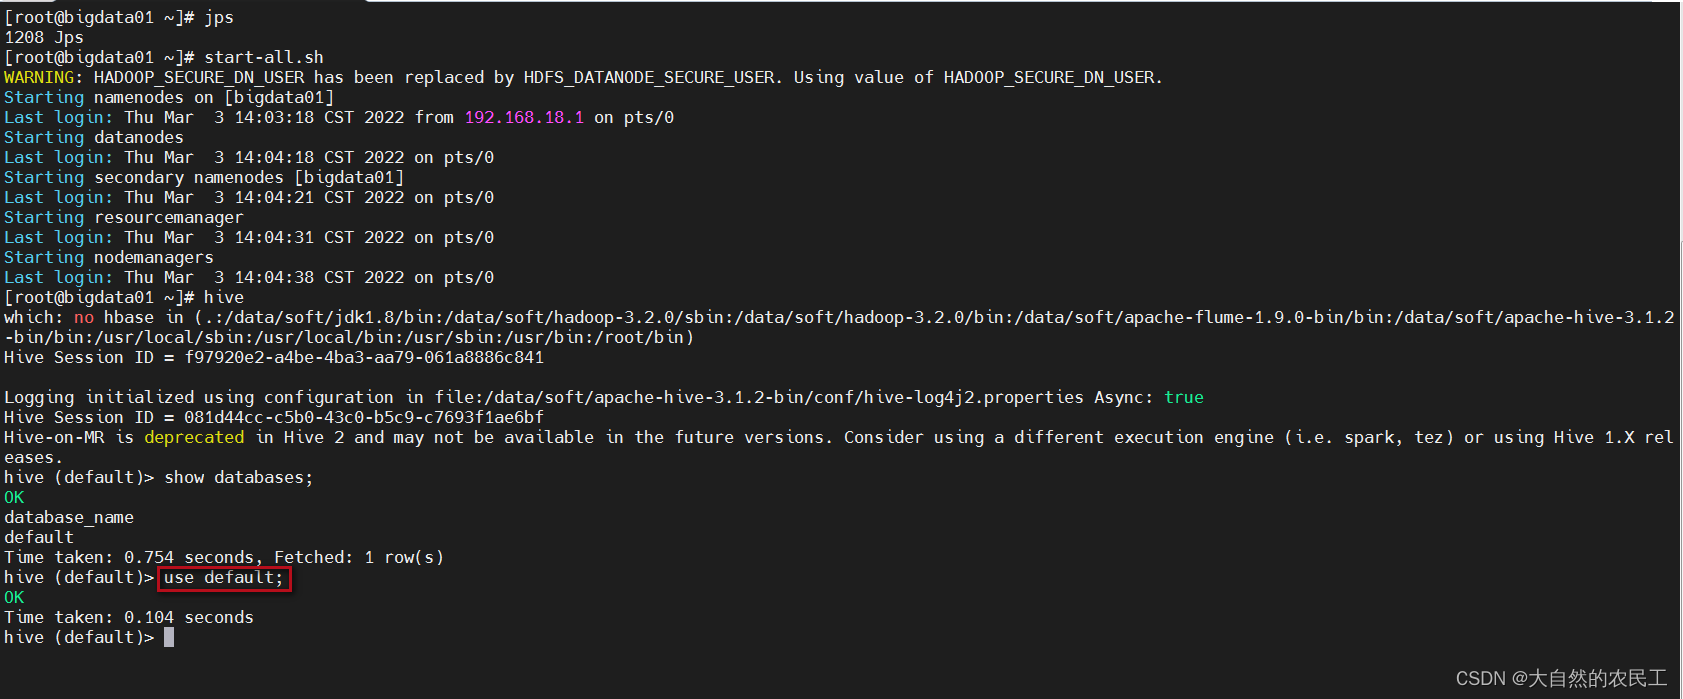The width and height of the screenshot is (1683, 699).
Task: Click the "Starting nodemanagers" line
Action: click(109, 257)
